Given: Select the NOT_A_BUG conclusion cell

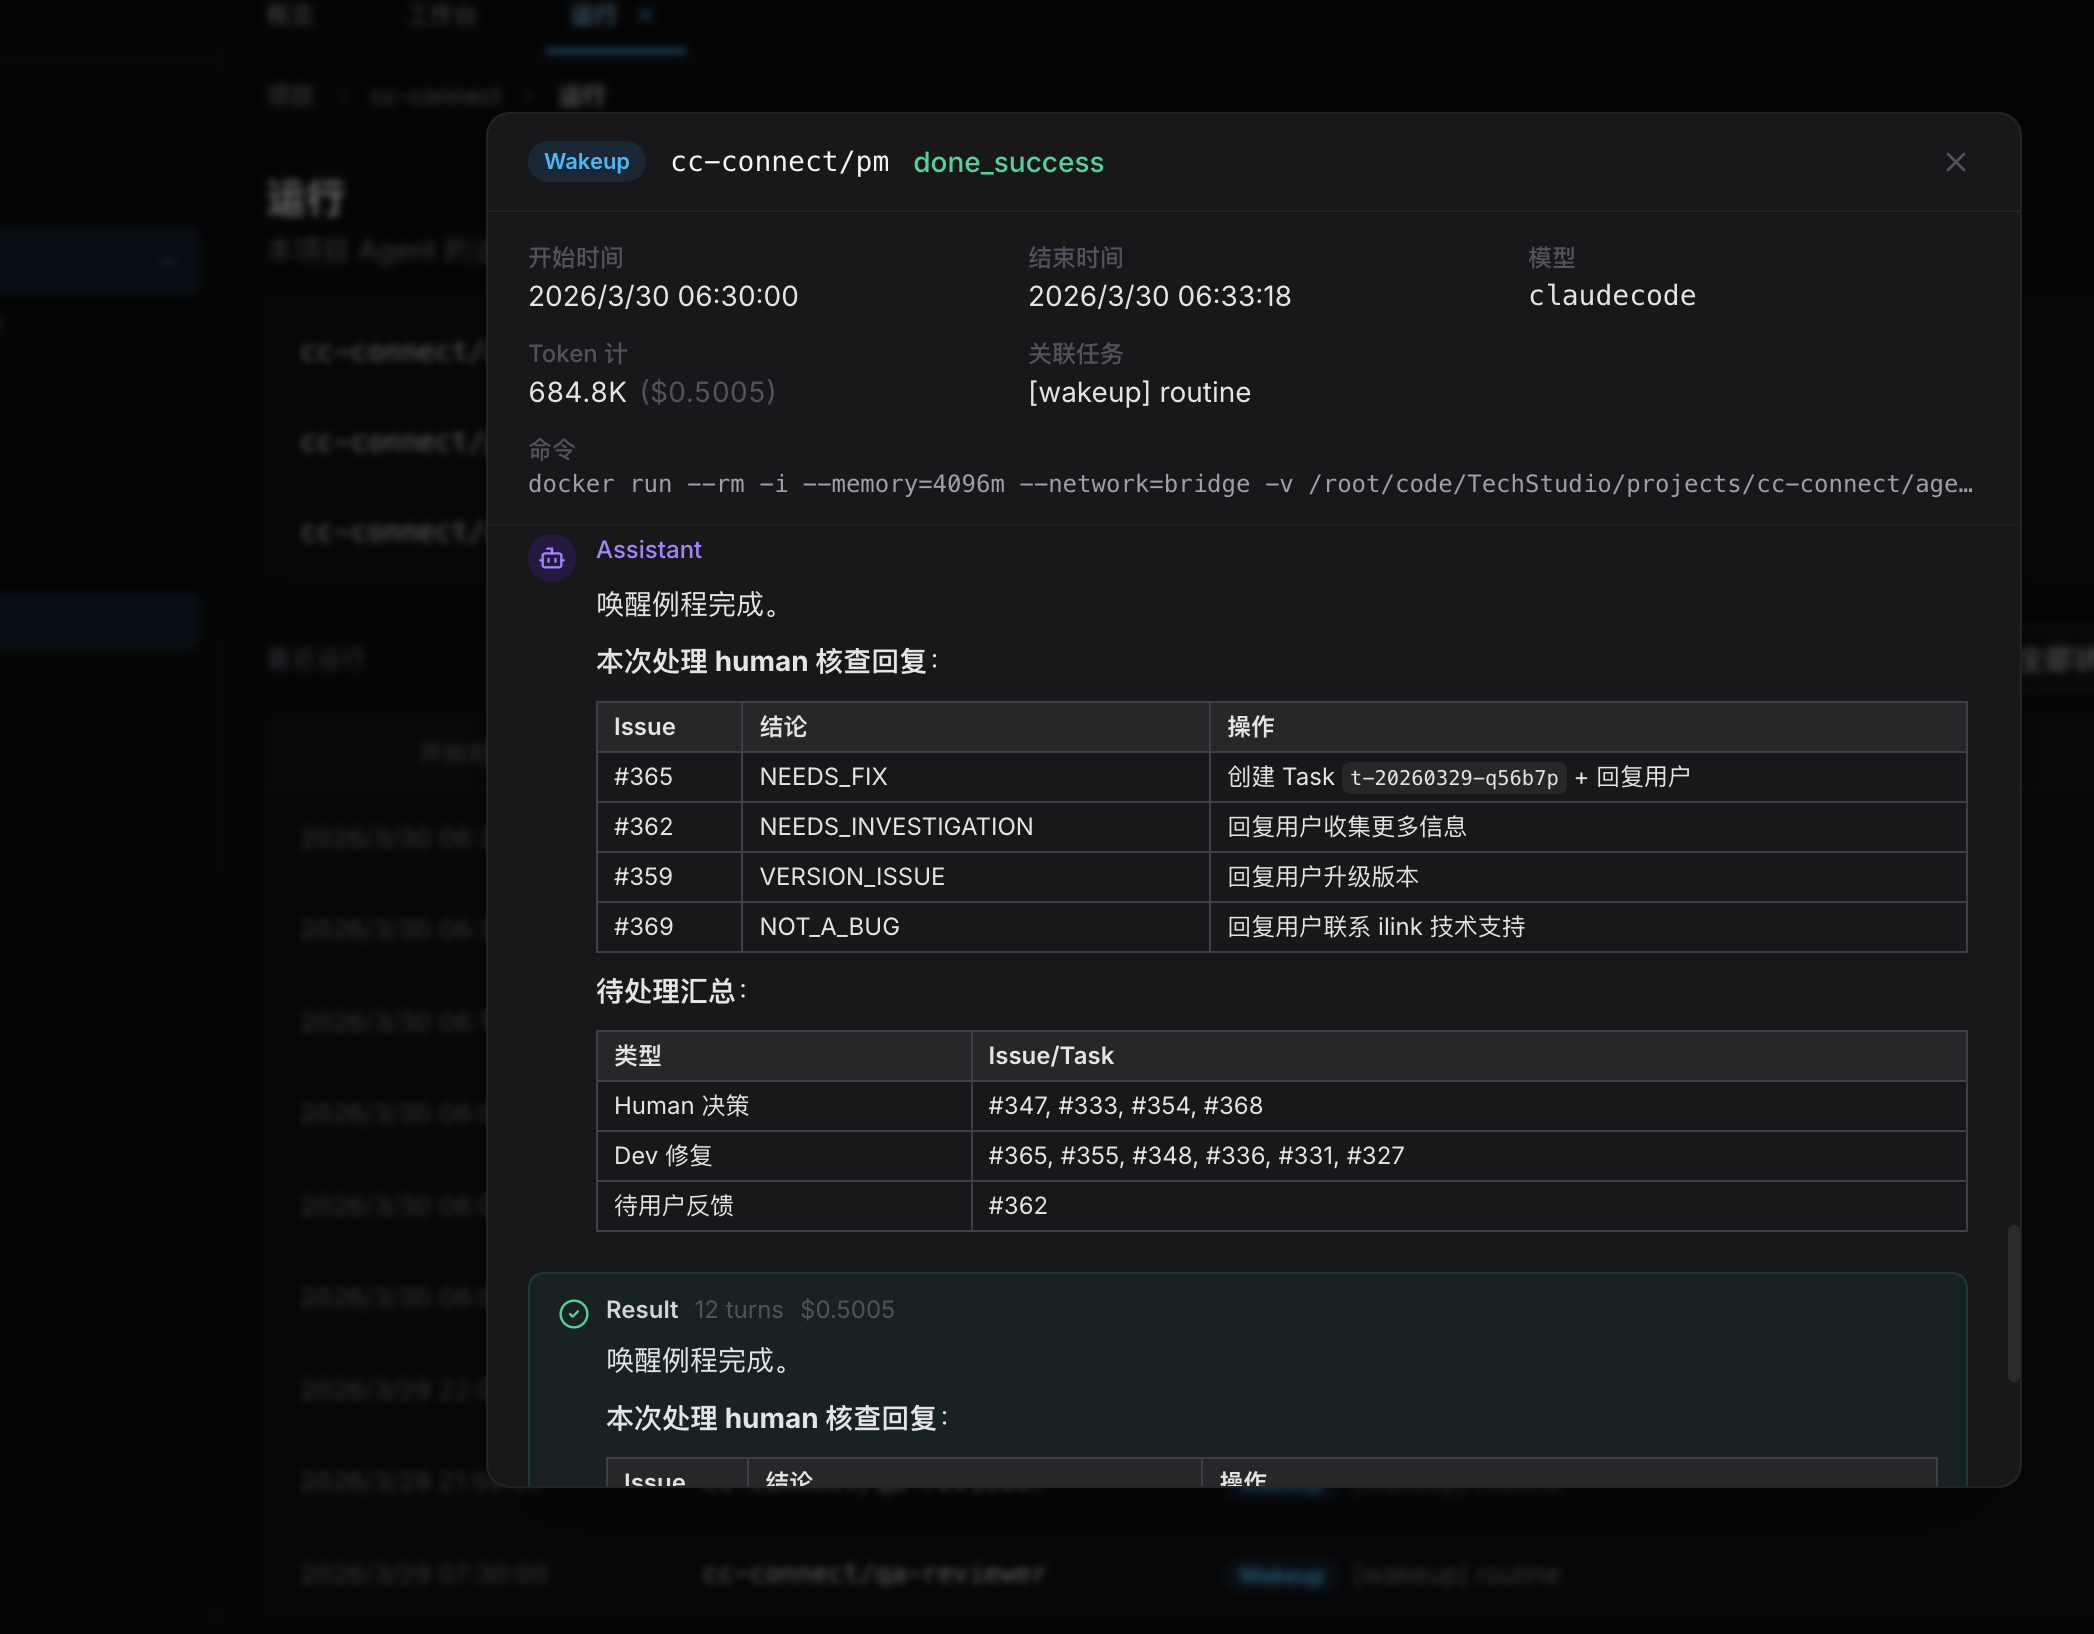Looking at the screenshot, I should pos(829,927).
